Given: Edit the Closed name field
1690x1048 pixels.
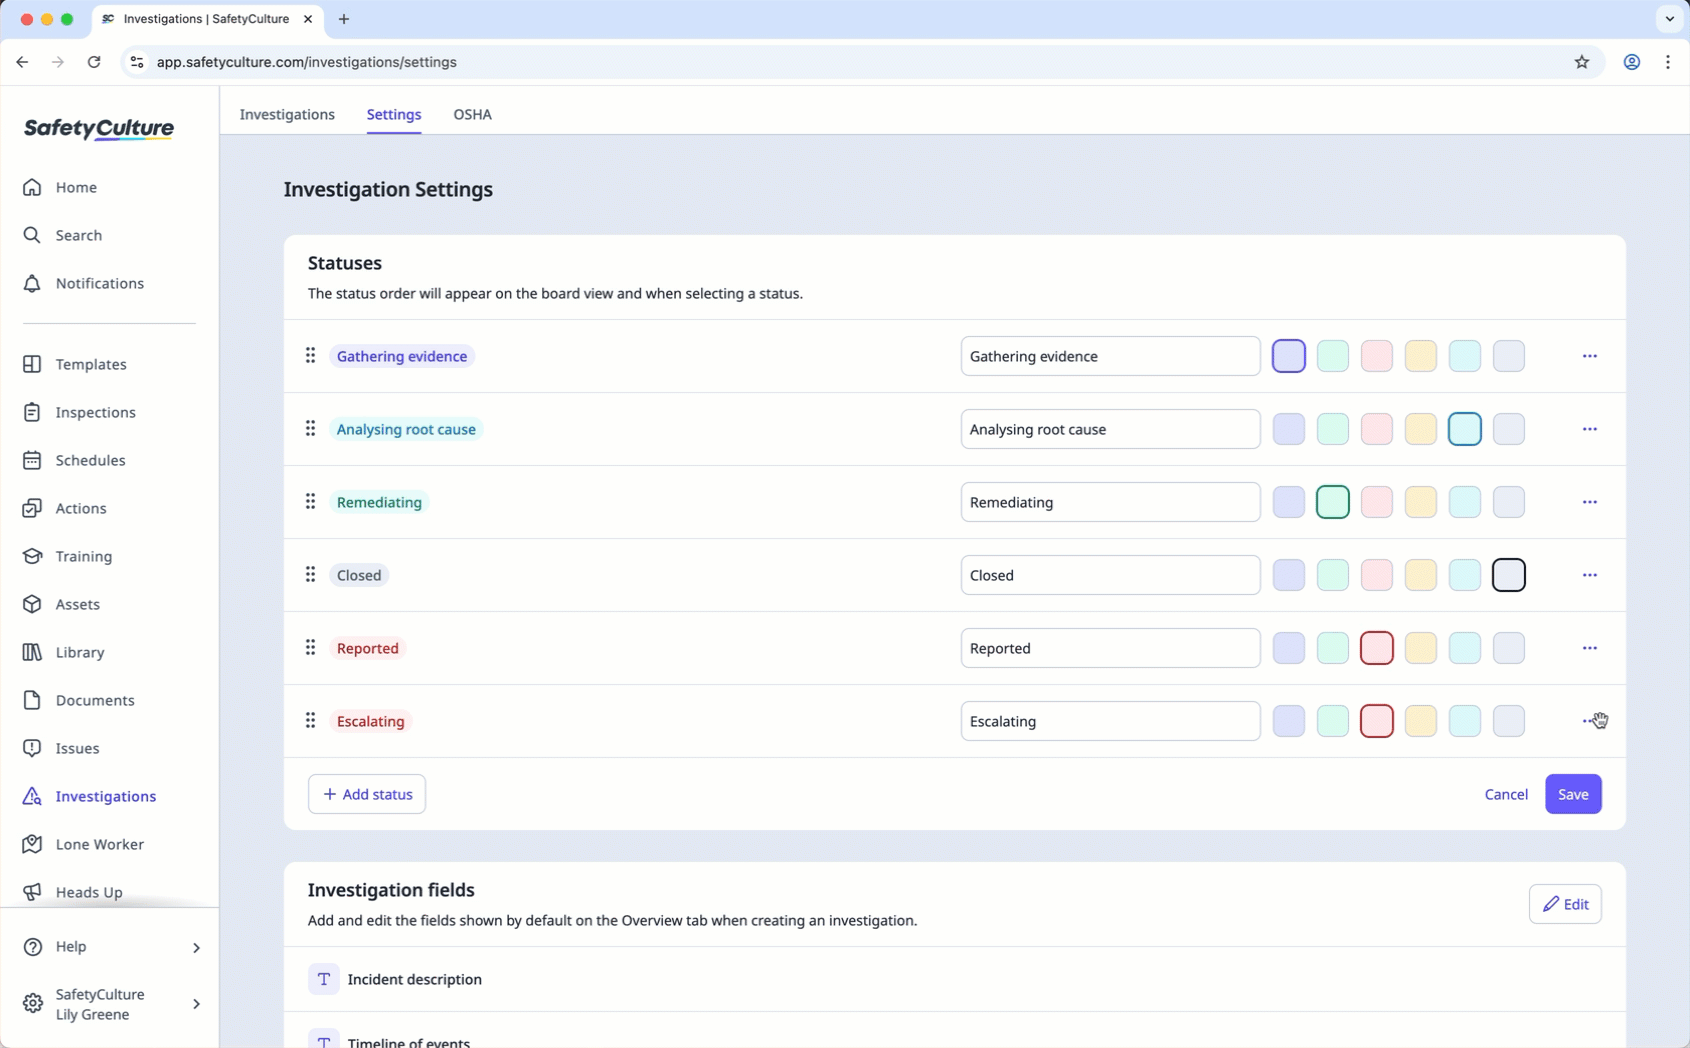Looking at the screenshot, I should point(1110,575).
